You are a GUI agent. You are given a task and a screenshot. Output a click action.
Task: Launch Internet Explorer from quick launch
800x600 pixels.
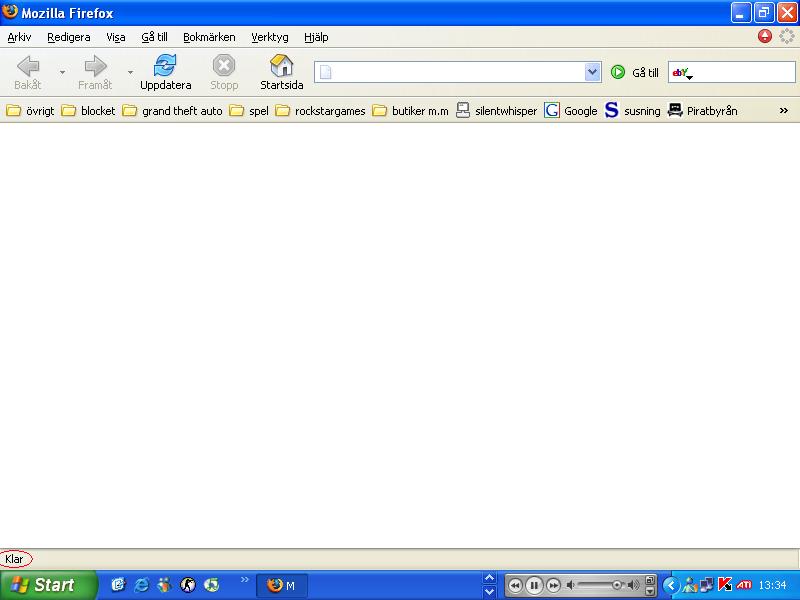click(x=141, y=585)
